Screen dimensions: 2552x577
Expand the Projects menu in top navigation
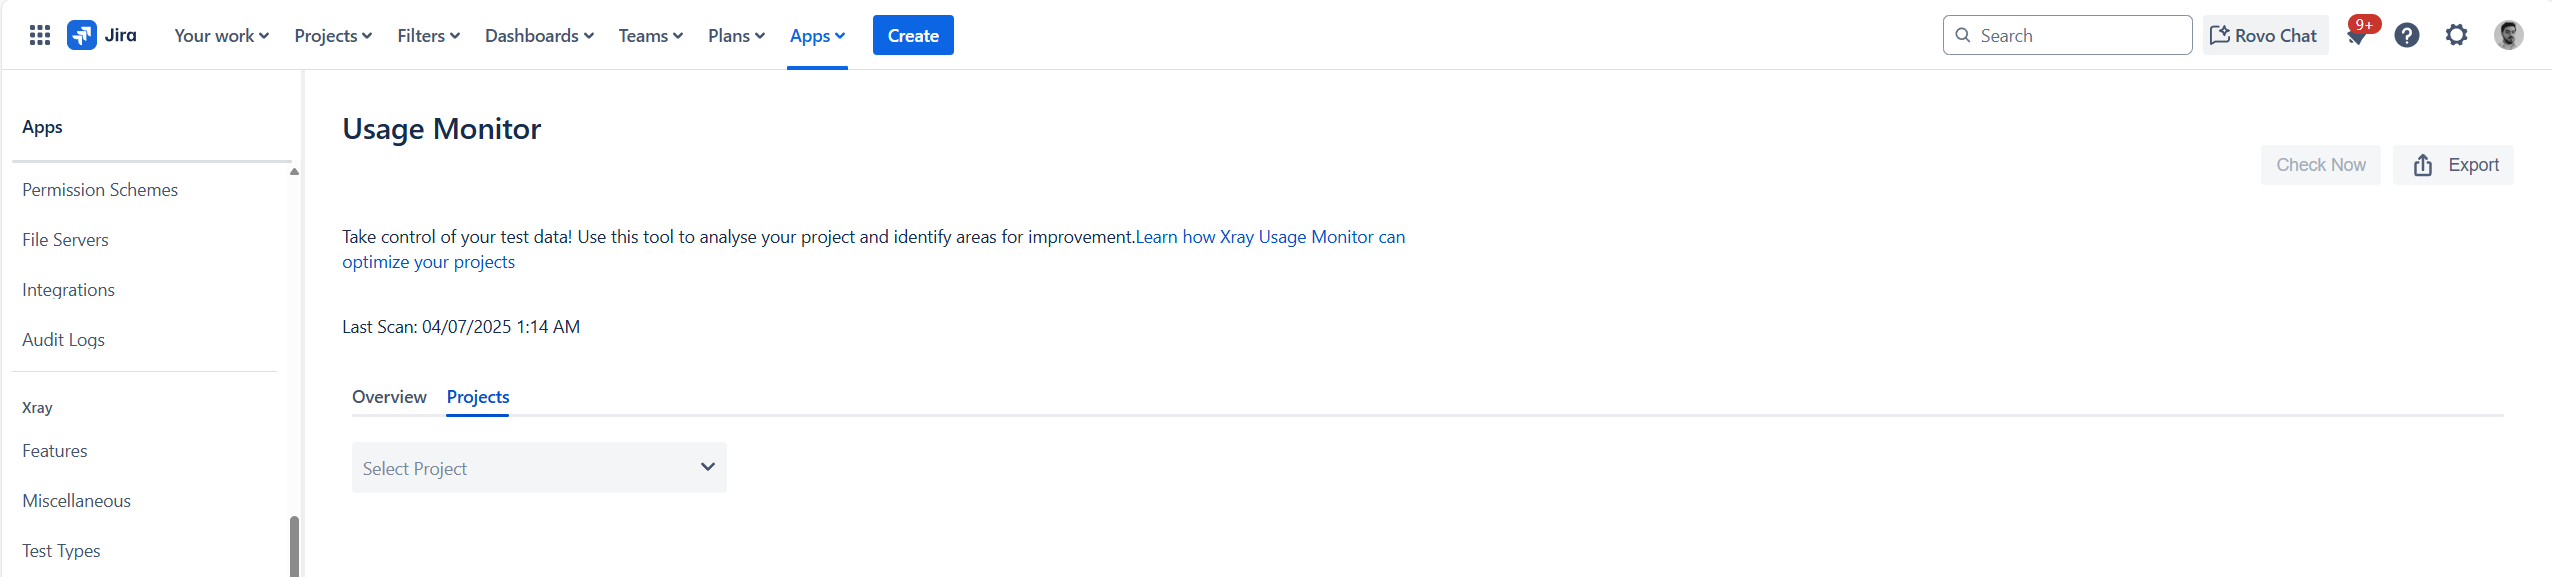click(x=333, y=35)
